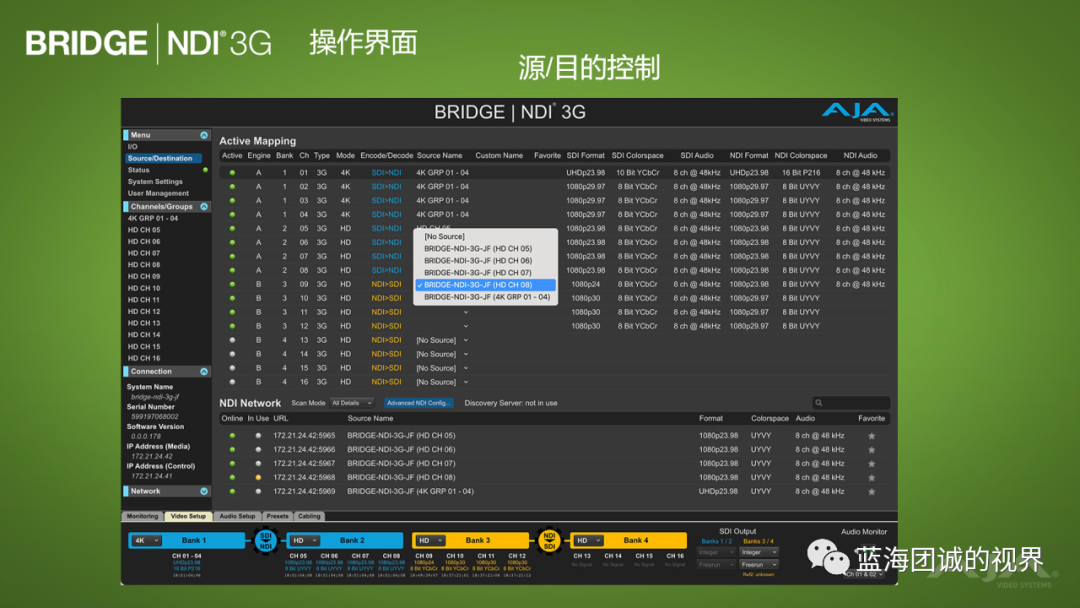1080x608 pixels.
Task: Click the magnifier icon in NDI Network search
Action: point(818,403)
